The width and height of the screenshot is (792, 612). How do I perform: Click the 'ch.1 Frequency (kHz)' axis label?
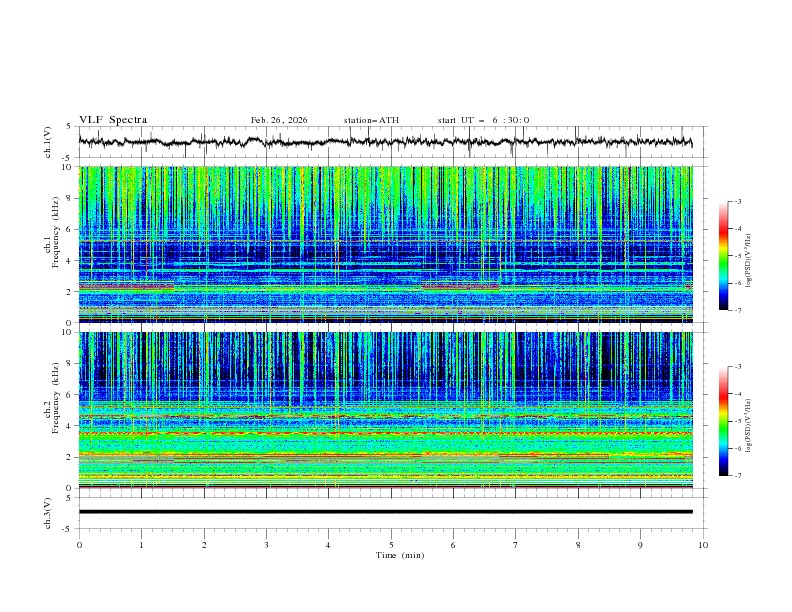(52, 244)
